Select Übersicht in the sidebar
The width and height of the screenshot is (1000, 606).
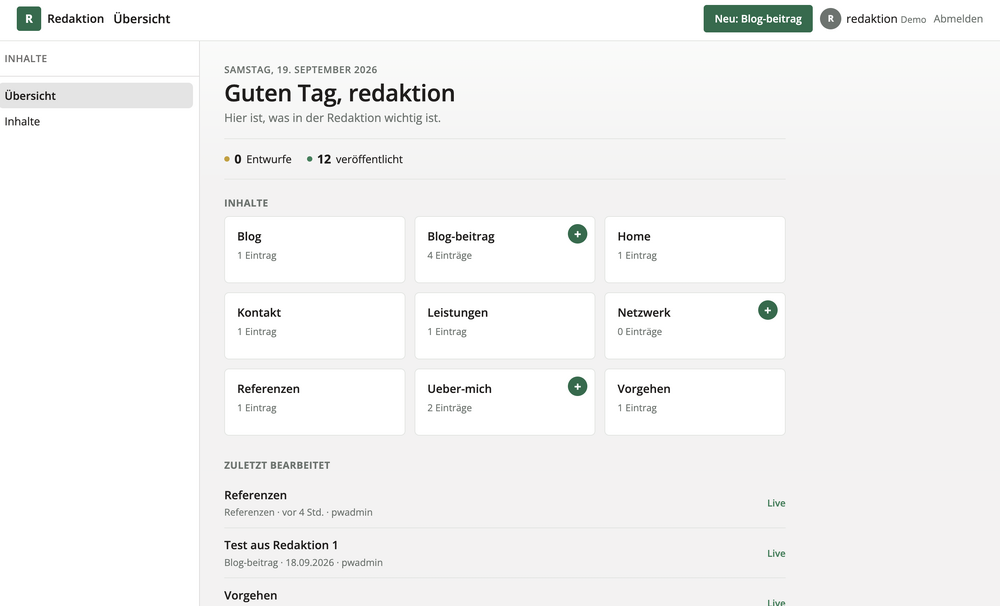(x=96, y=96)
